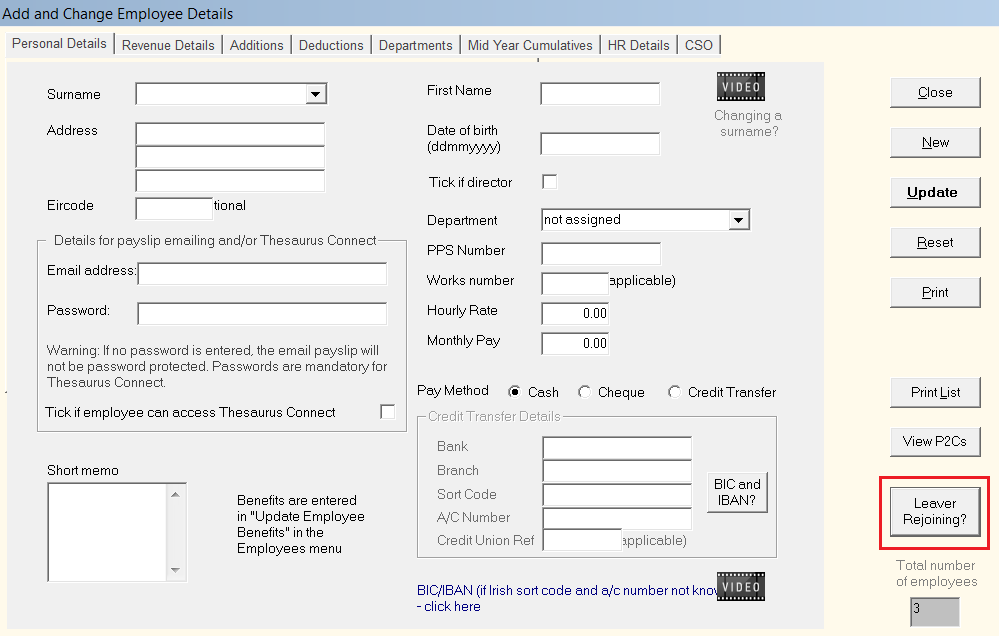Screen dimensions: 999x636
Task: Click the Print List button
Action: coord(935,393)
